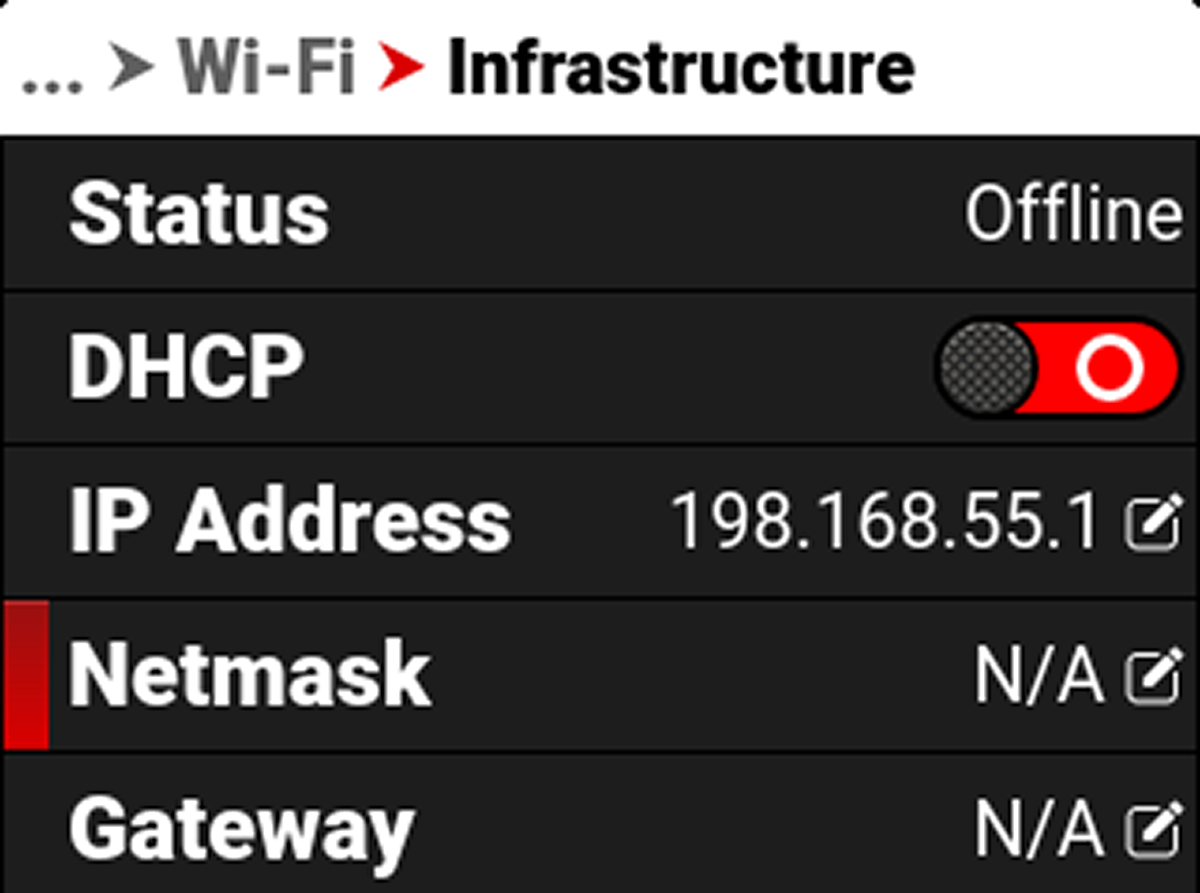The height and width of the screenshot is (893, 1200).
Task: Select the DHCP row label
Action: [x=185, y=367]
